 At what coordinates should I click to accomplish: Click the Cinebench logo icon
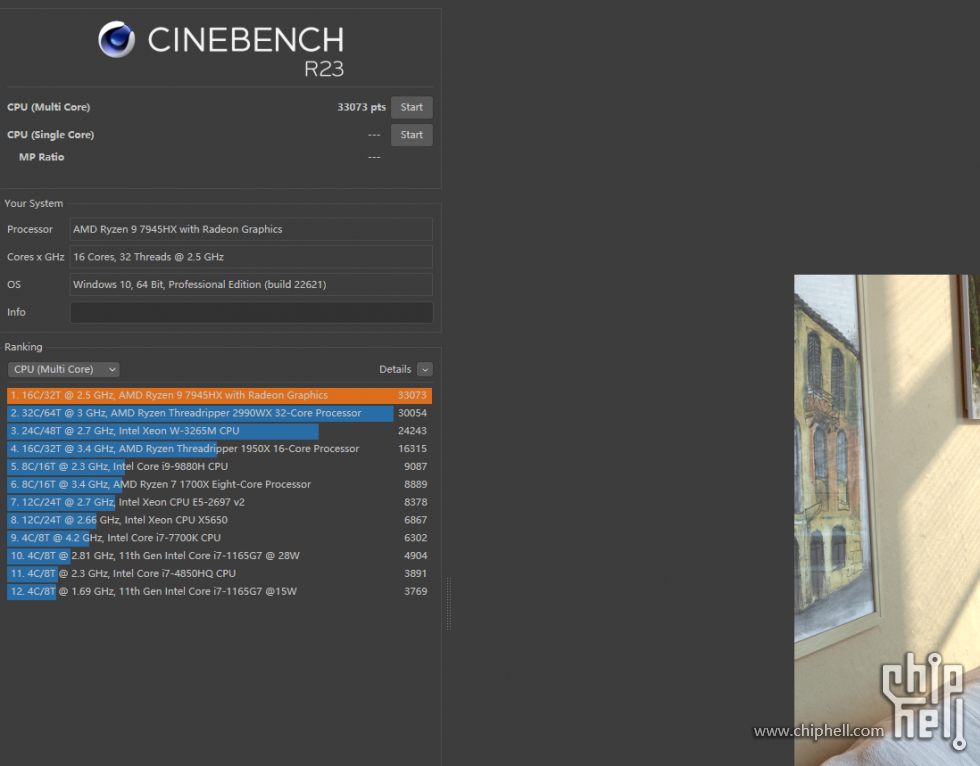pyautogui.click(x=117, y=39)
